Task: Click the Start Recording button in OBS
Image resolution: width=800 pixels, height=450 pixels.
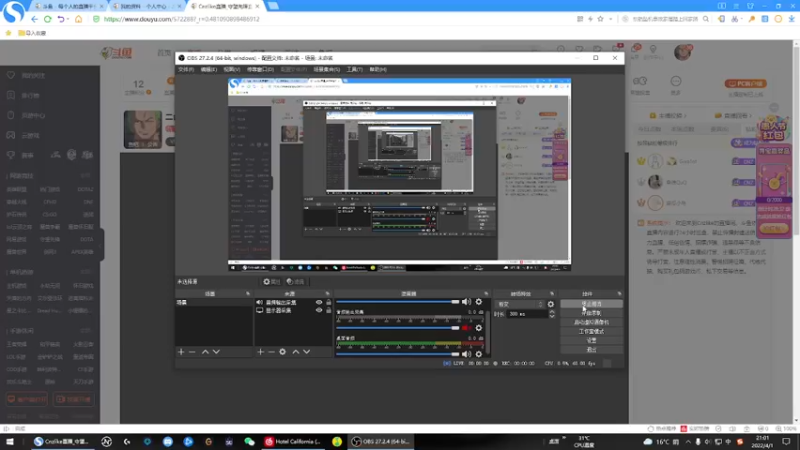Action: point(591,313)
